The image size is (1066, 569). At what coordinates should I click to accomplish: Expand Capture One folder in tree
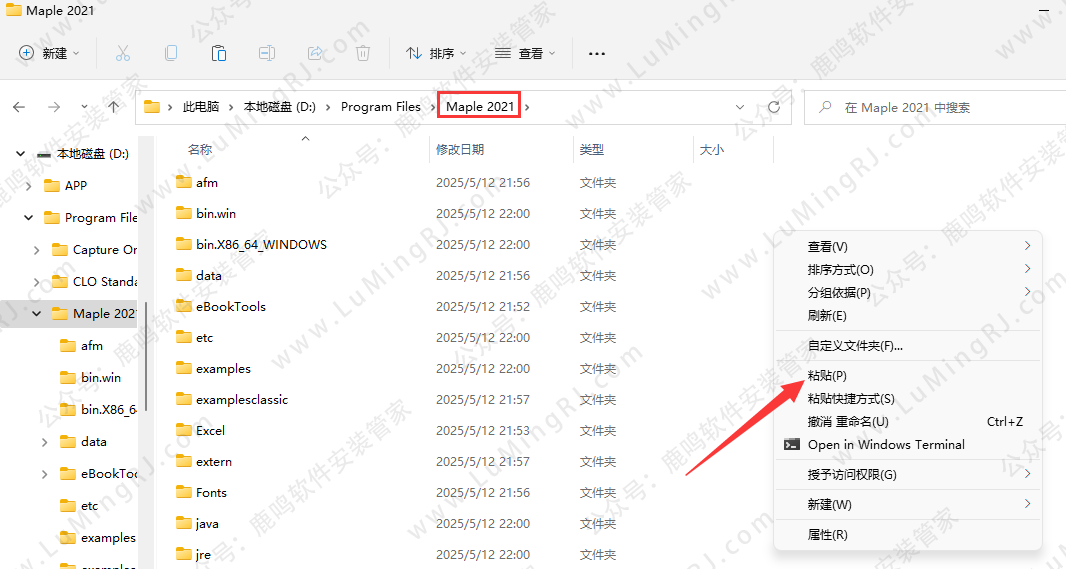[37, 250]
